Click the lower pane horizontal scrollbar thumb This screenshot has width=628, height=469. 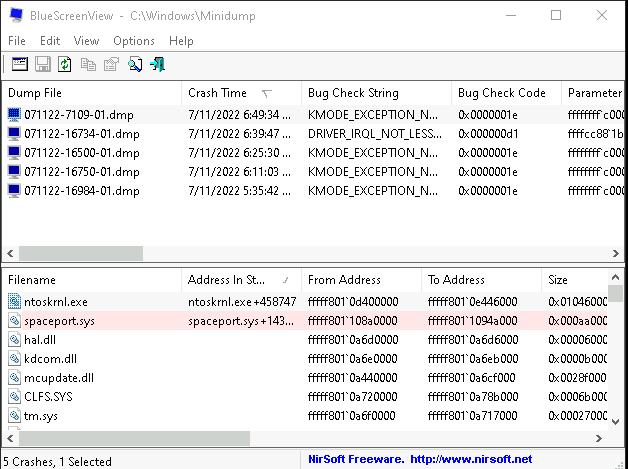pos(135,439)
